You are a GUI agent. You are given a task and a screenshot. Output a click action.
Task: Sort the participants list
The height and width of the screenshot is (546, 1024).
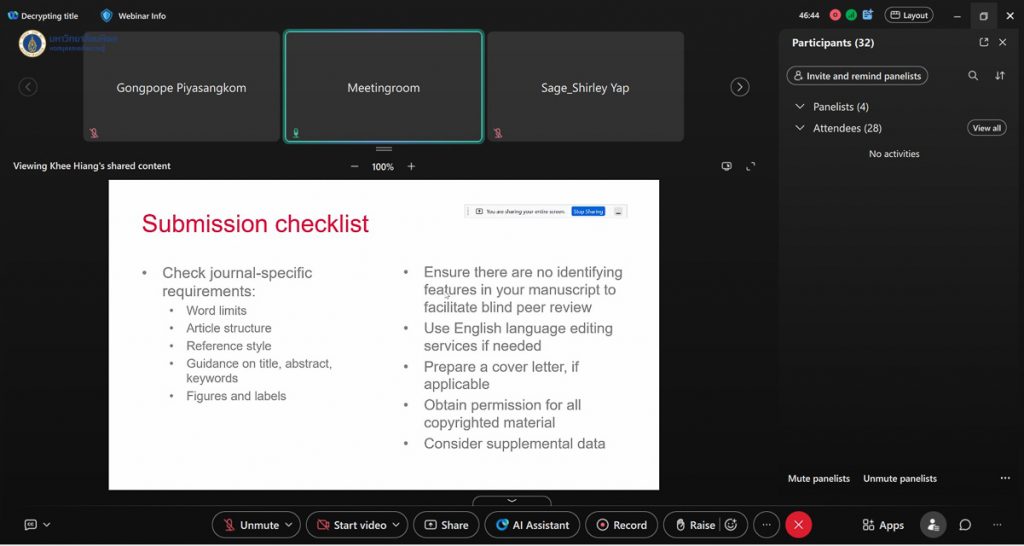point(999,76)
